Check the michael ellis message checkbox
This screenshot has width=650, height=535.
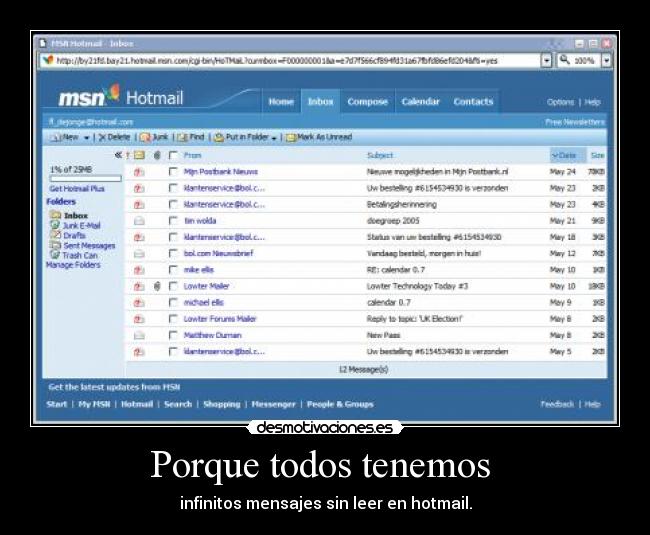173,303
